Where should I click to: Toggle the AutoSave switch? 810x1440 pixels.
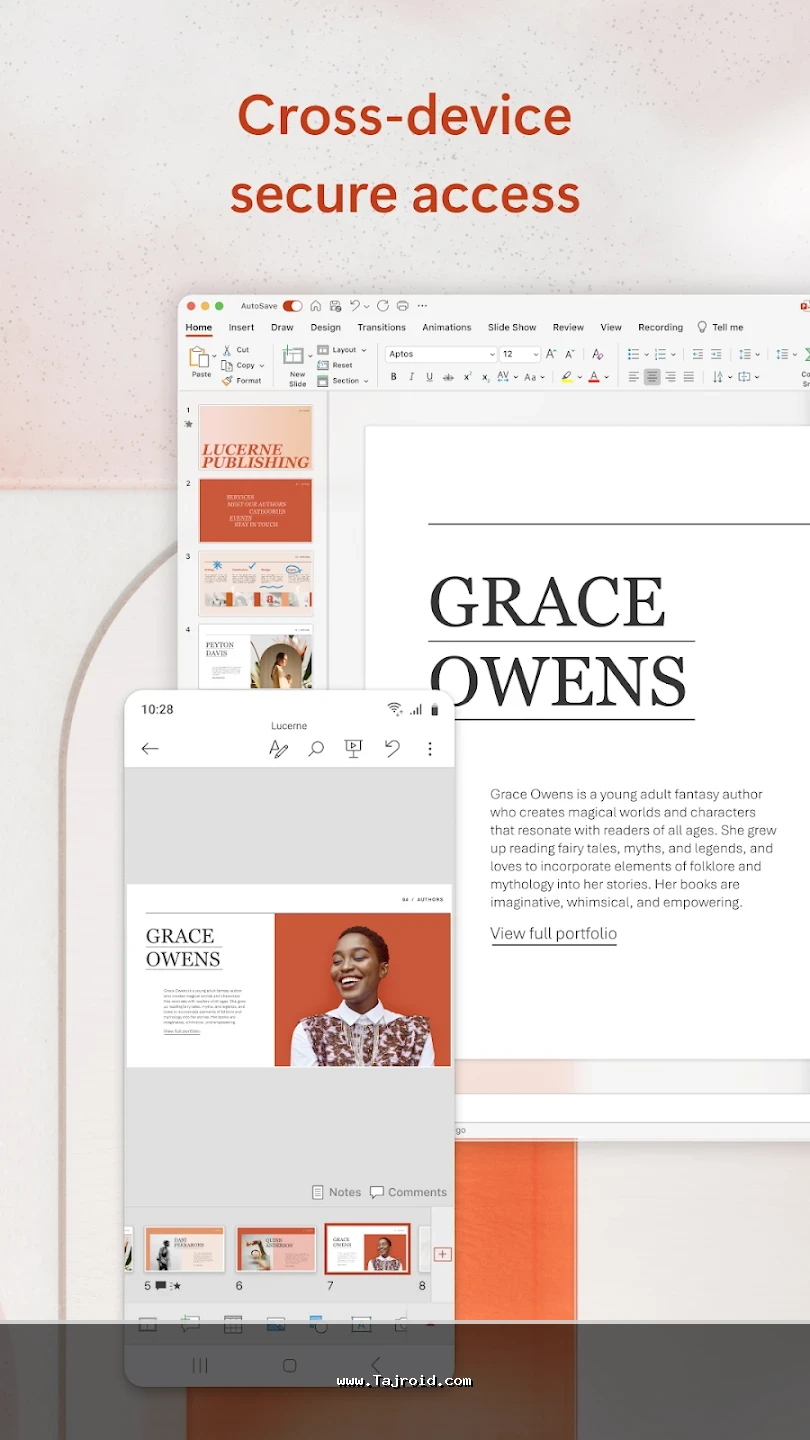(292, 306)
